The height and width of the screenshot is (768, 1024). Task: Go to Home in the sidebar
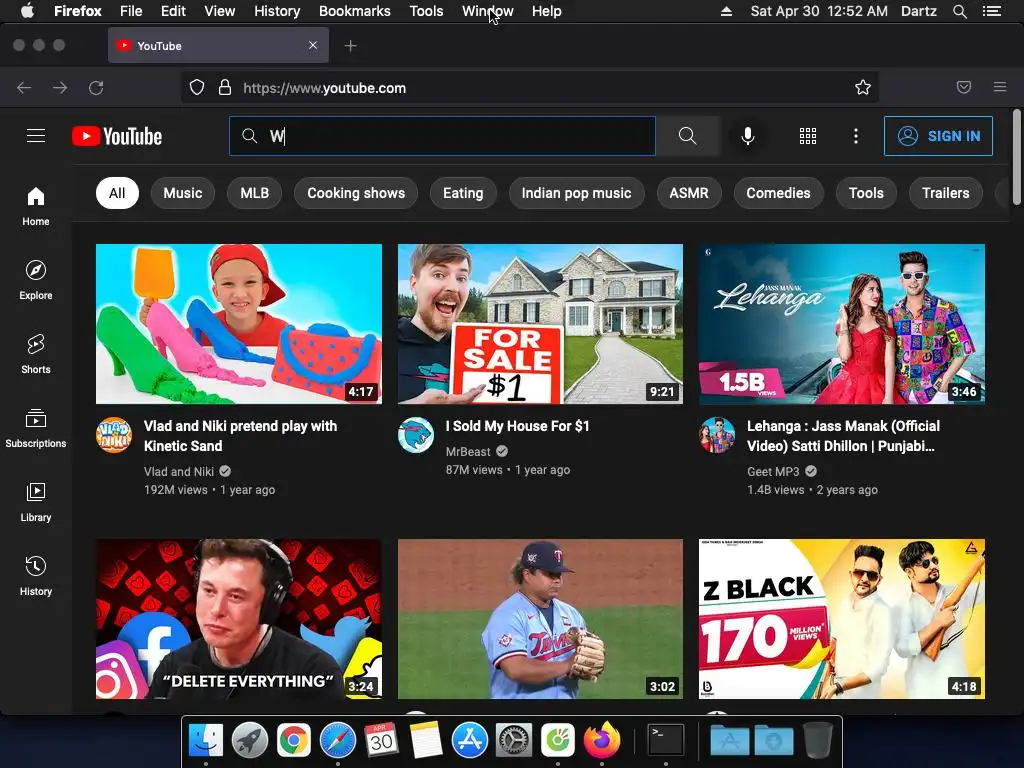(x=36, y=206)
